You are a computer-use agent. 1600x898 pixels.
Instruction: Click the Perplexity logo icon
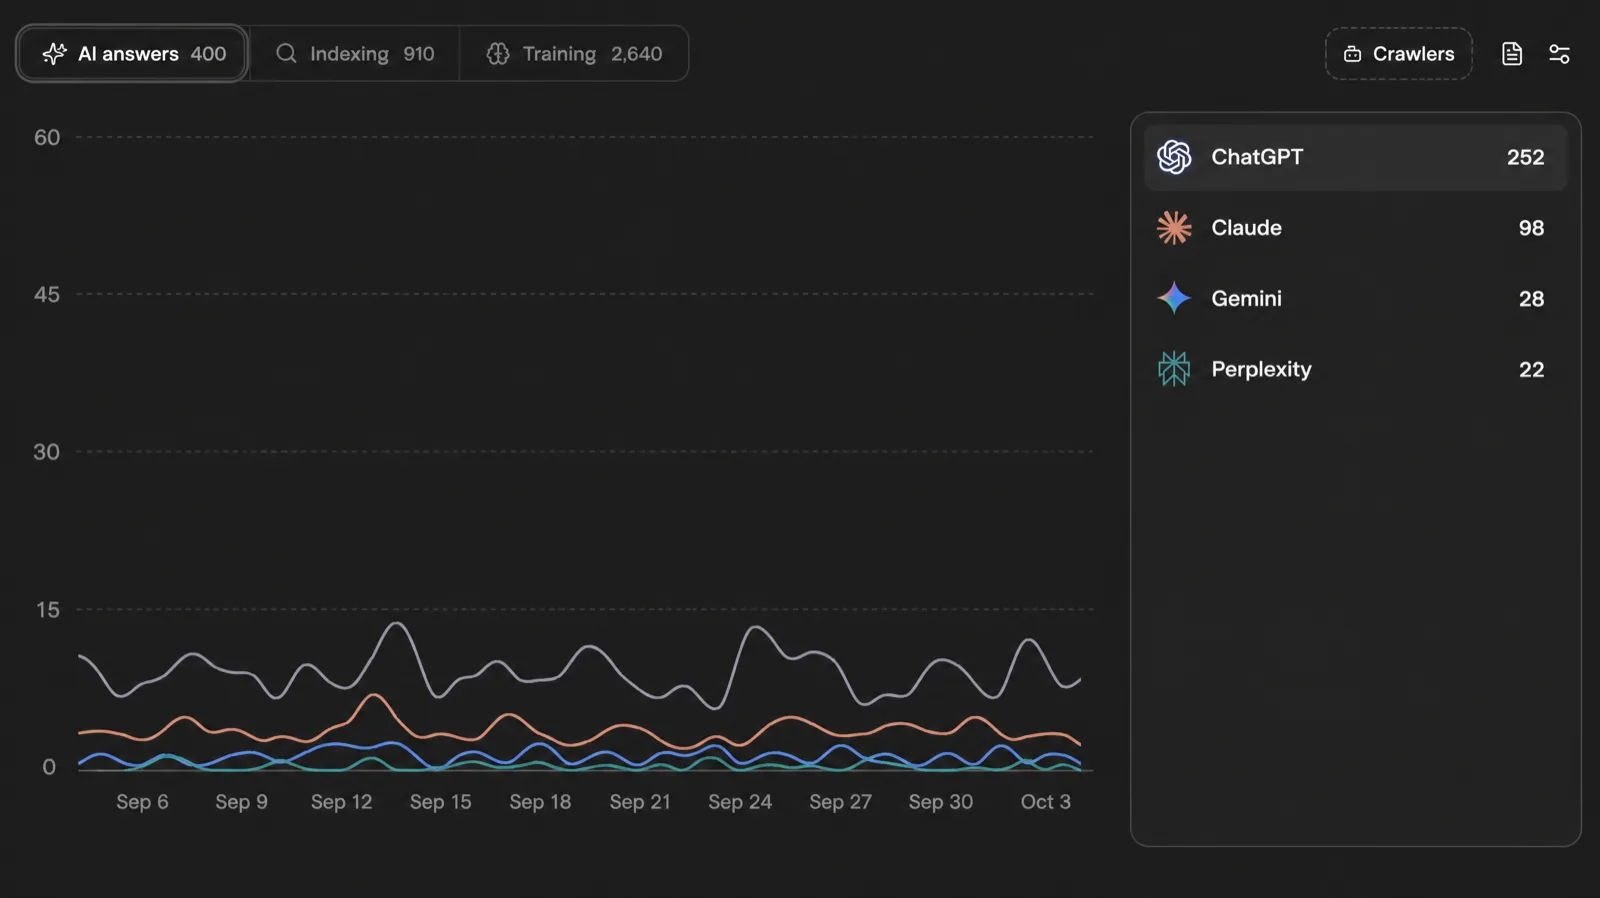click(1174, 369)
